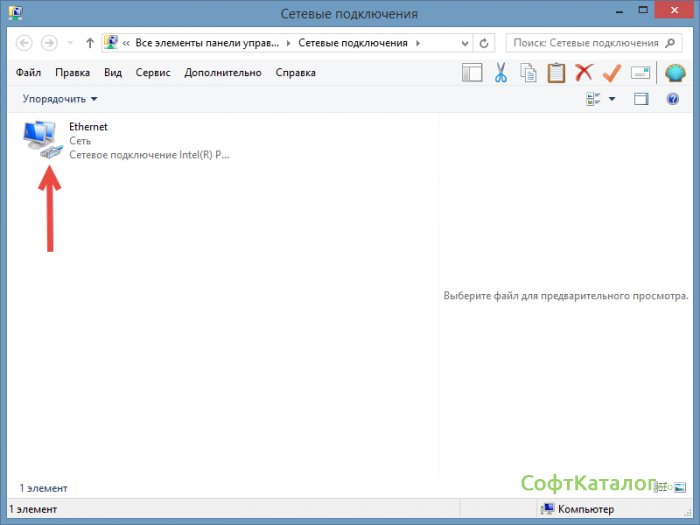The image size is (700, 525).
Task: Click the red X Delete icon
Action: [584, 73]
